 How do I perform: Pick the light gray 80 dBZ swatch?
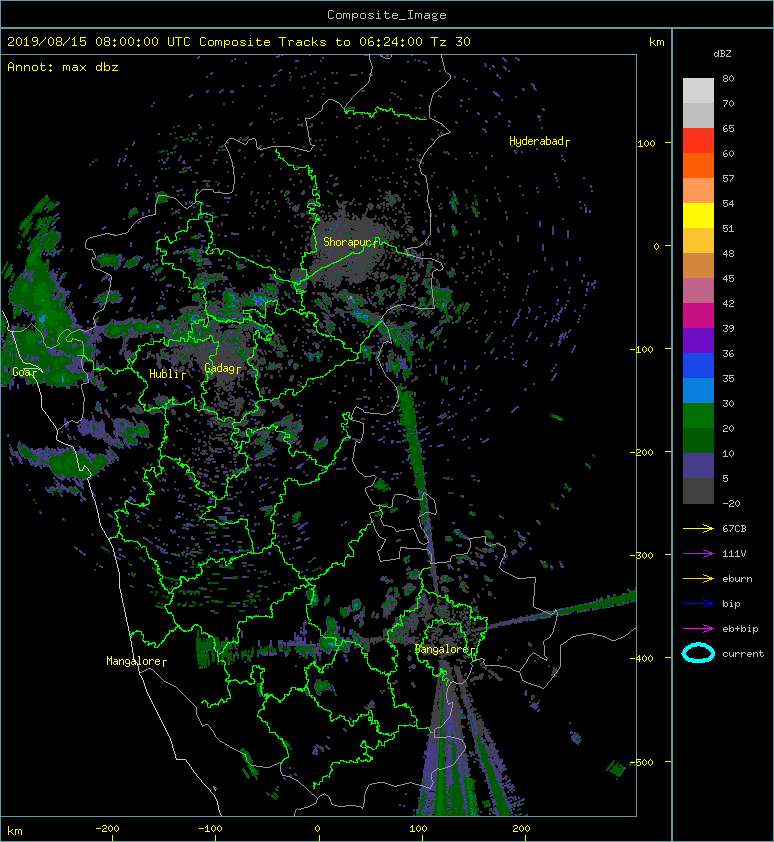coord(698,91)
